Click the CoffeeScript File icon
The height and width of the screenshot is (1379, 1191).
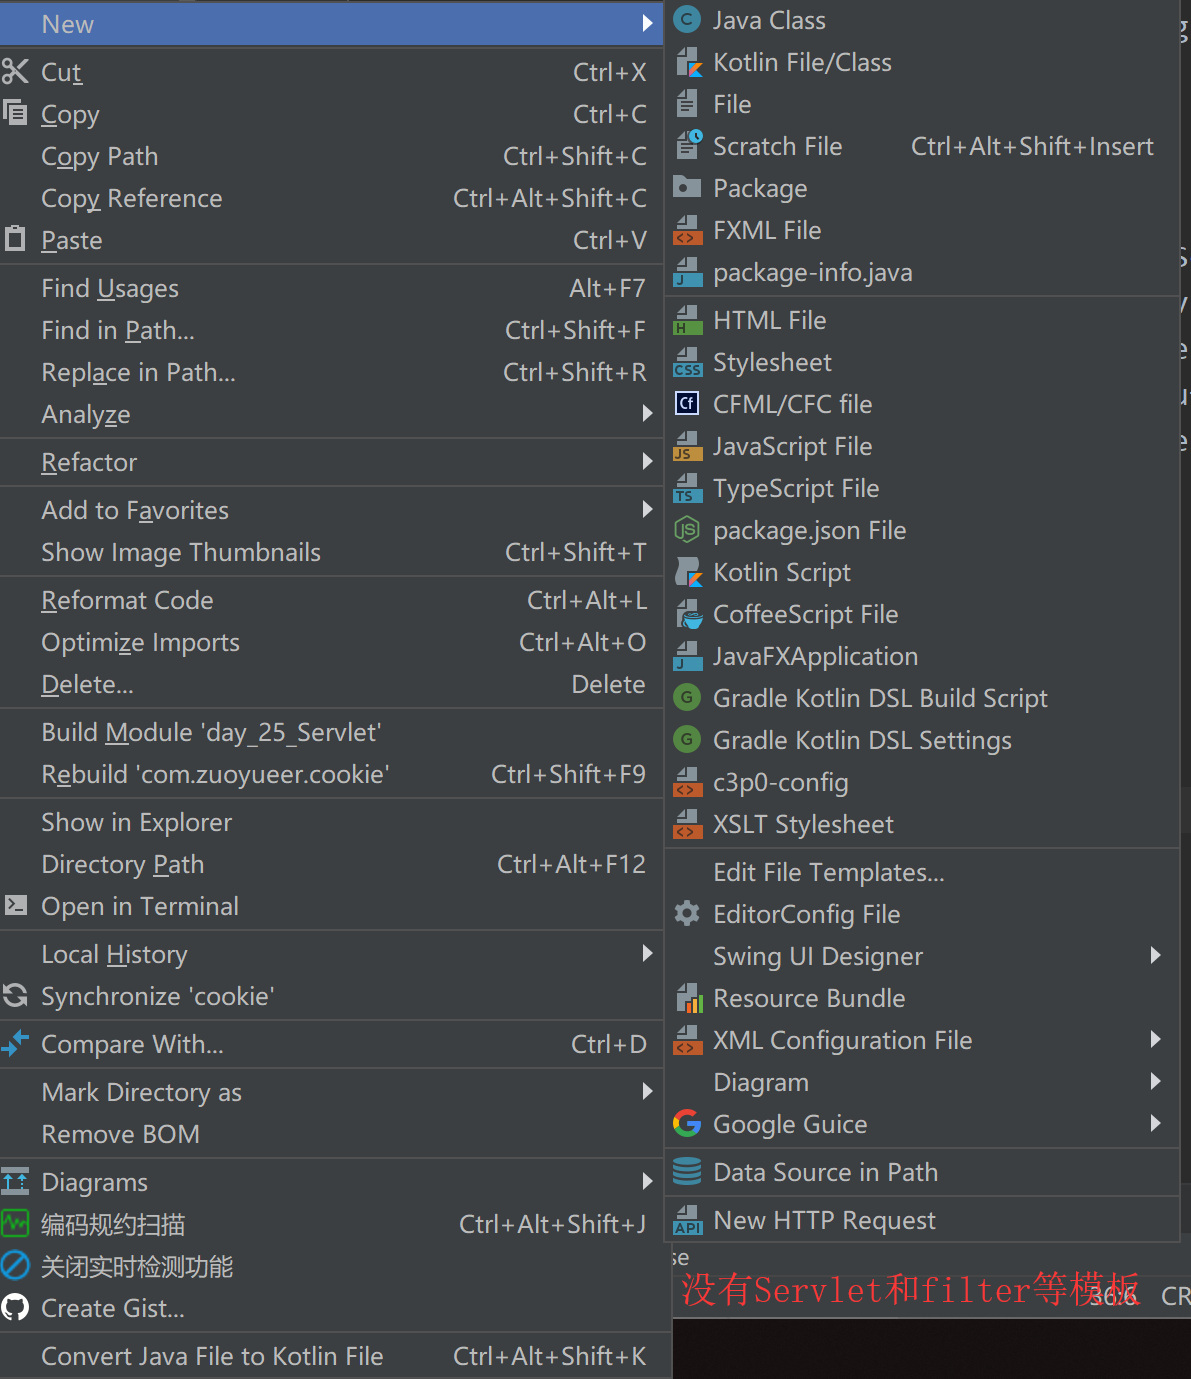[x=688, y=614]
